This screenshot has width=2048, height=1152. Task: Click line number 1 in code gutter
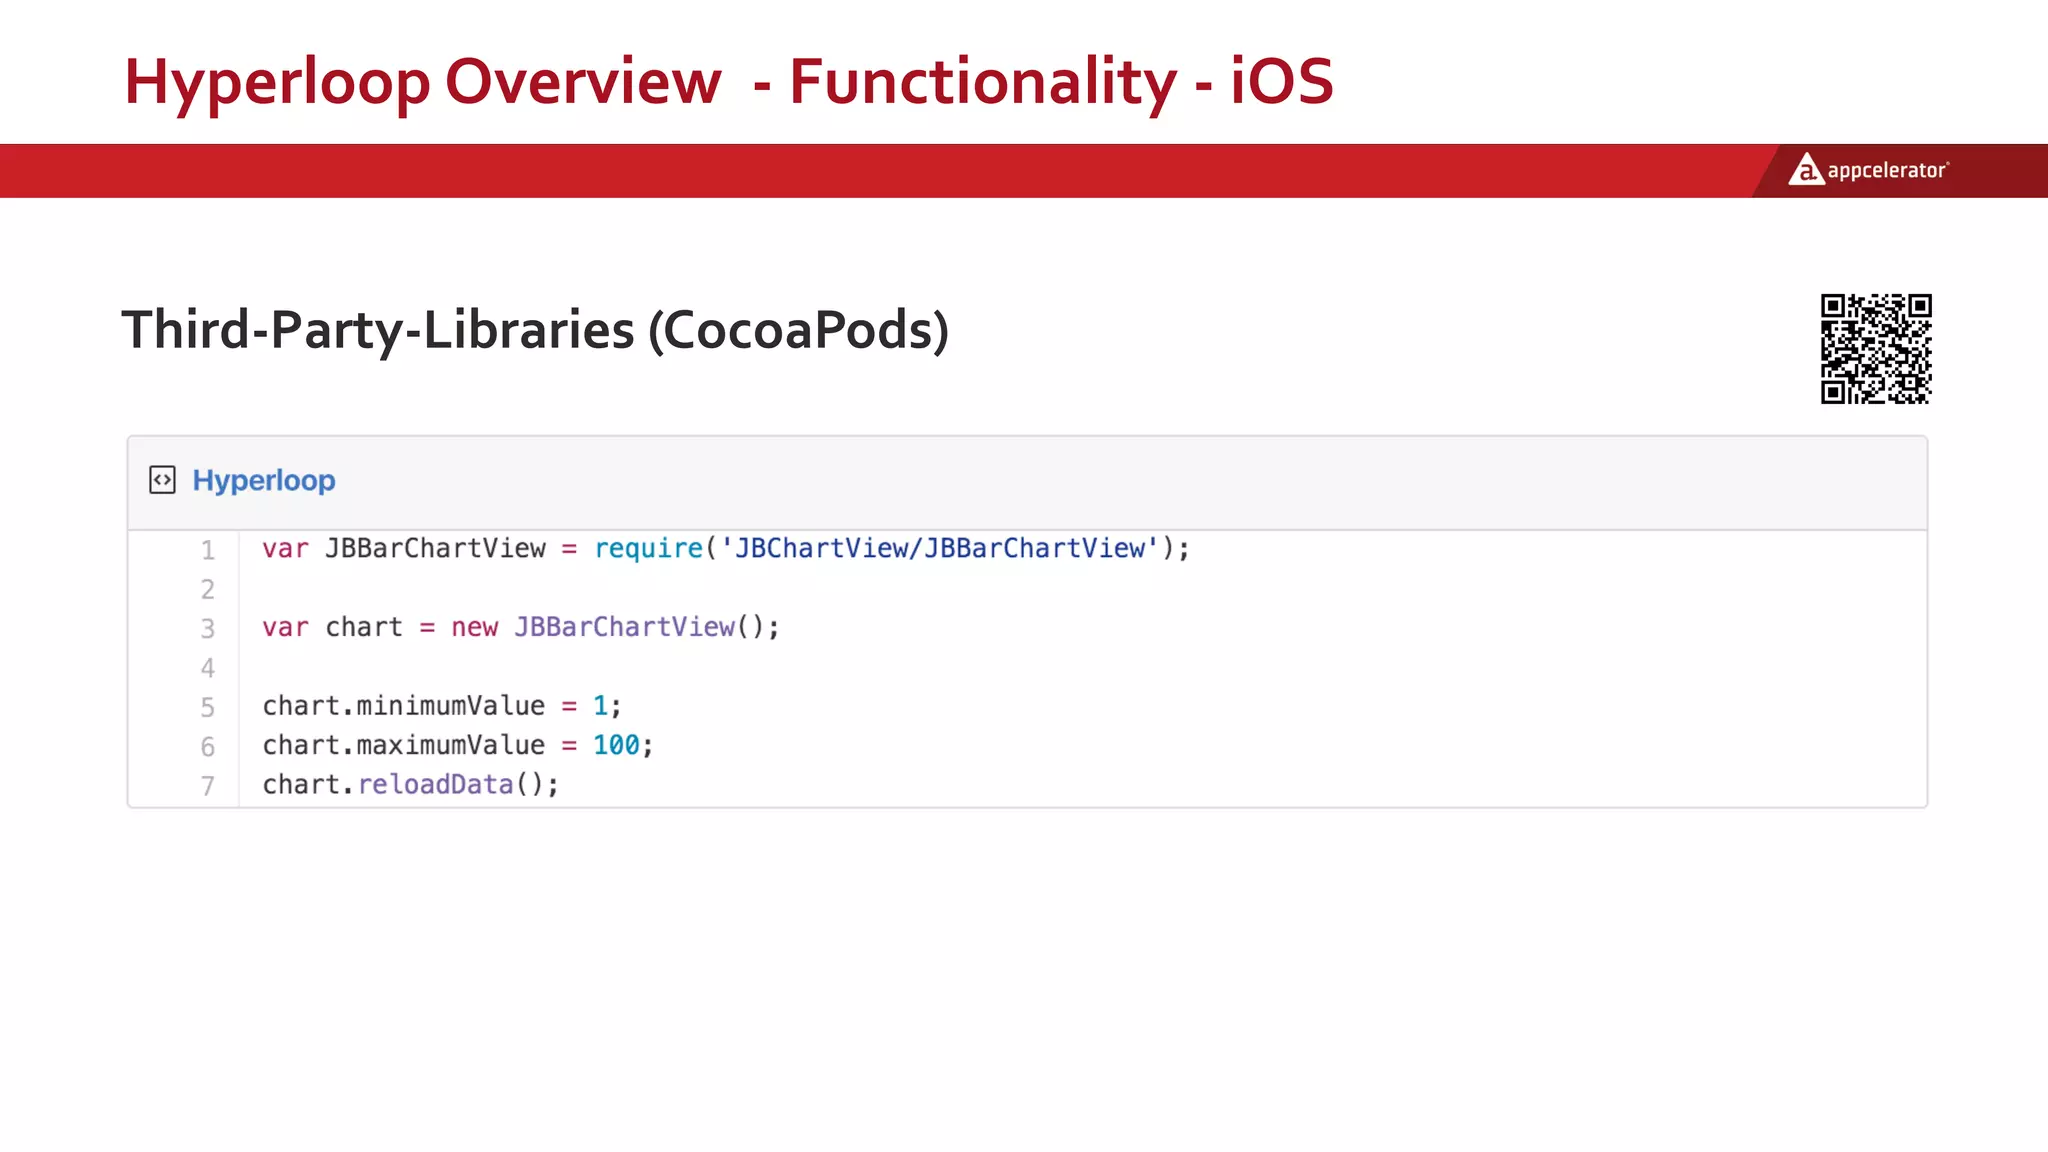coord(207,550)
